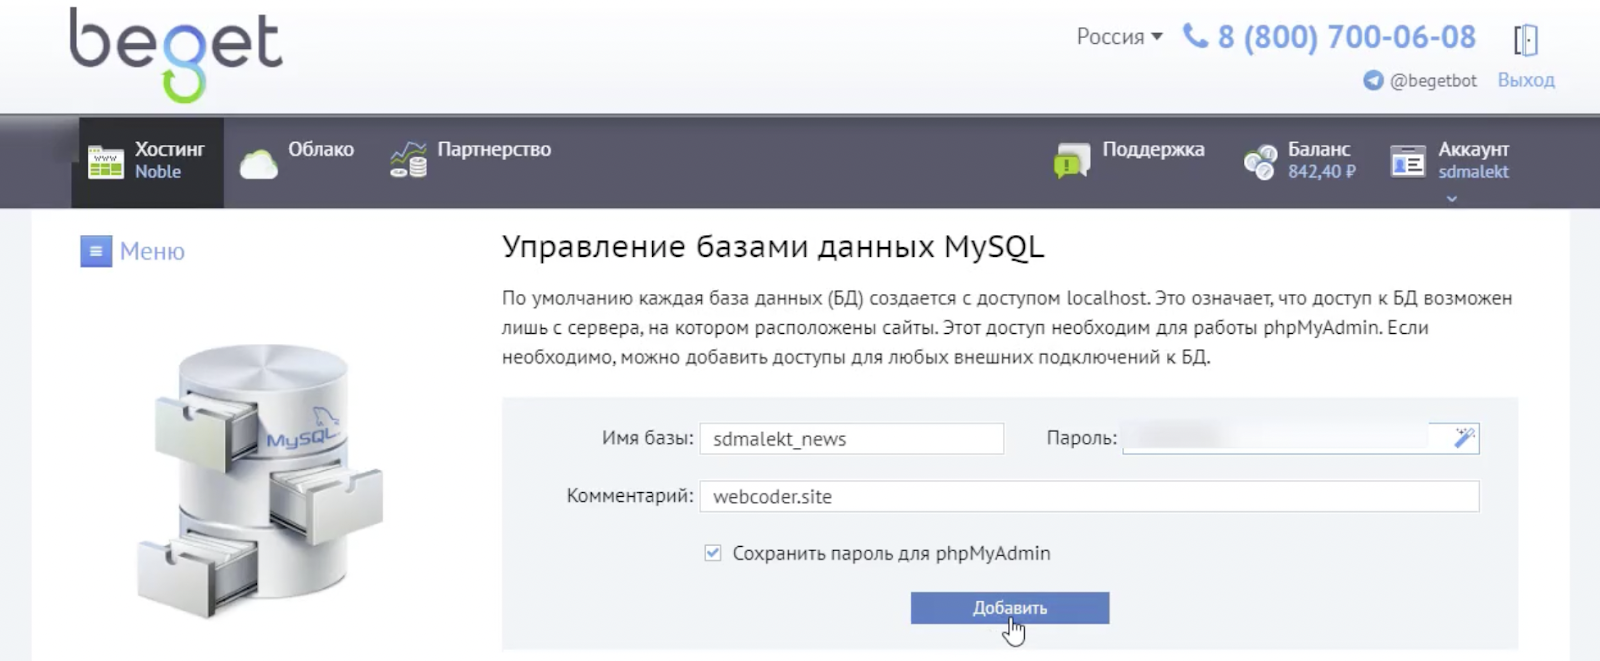1600x661 pixels.
Task: Click the Партнерство coins chart icon
Action: point(408,160)
